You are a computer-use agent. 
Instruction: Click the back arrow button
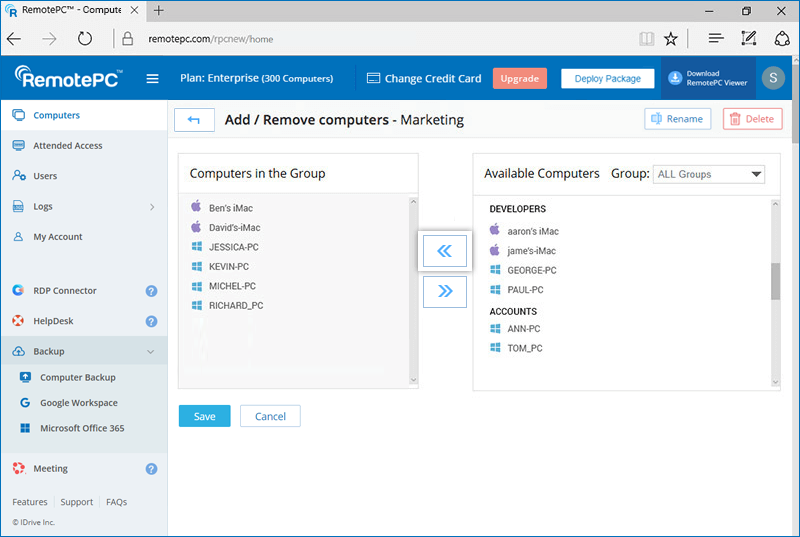(x=194, y=120)
